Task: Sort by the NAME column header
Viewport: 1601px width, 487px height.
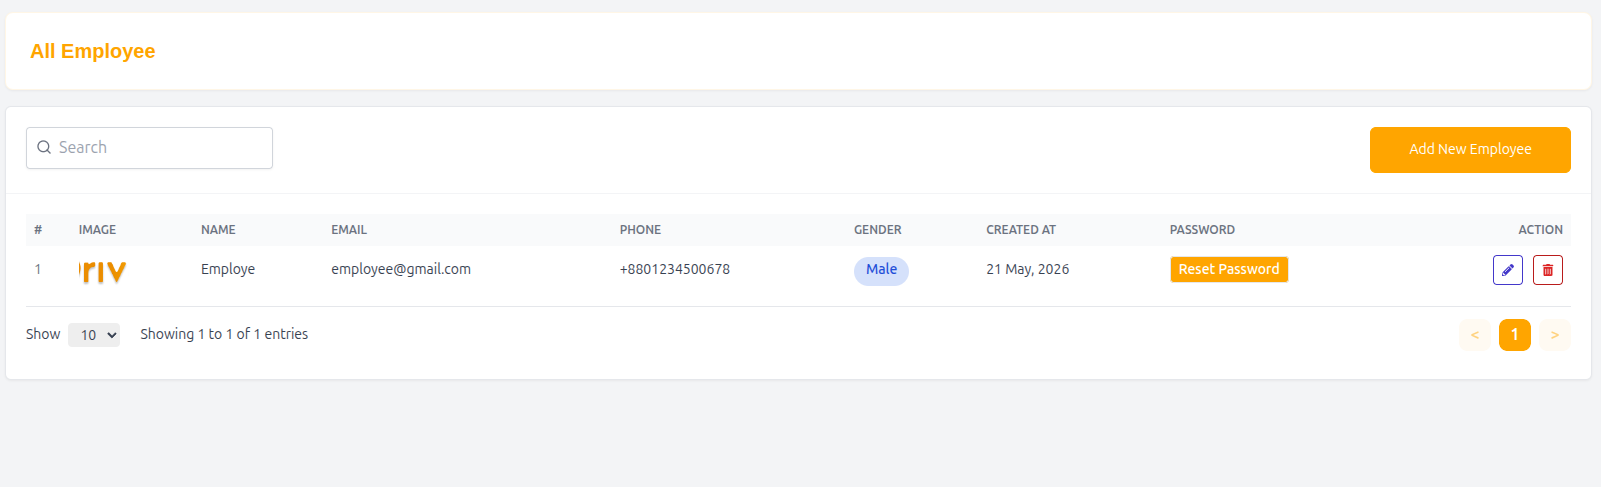Action: pyautogui.click(x=218, y=230)
